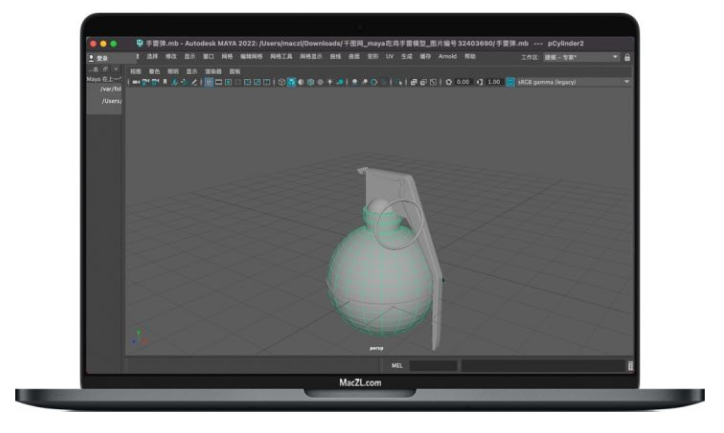Click the Wireframe on Shaded cube icon

click(311, 82)
